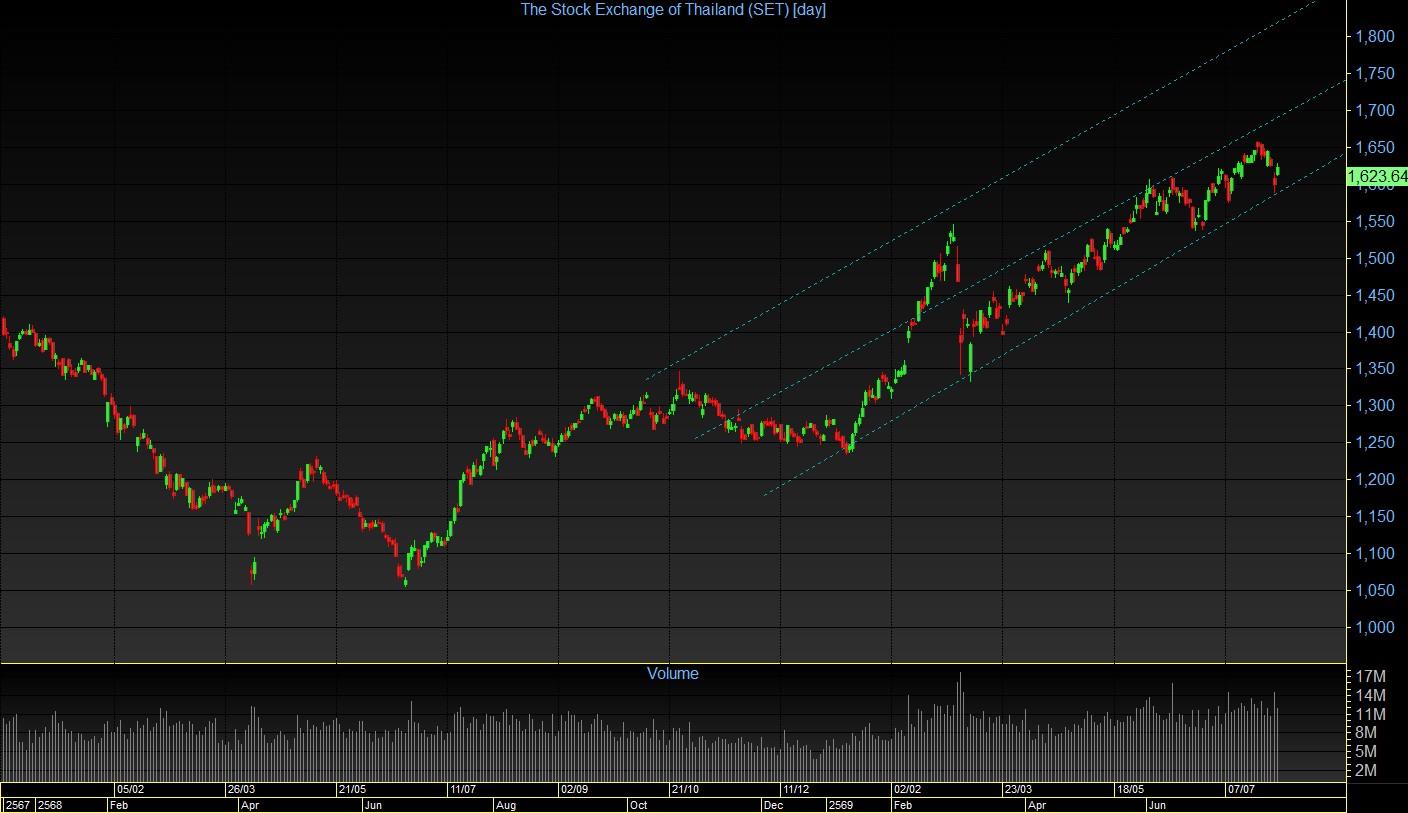The height and width of the screenshot is (813, 1408).
Task: Select the 11M volume axis label
Action: click(x=1370, y=715)
